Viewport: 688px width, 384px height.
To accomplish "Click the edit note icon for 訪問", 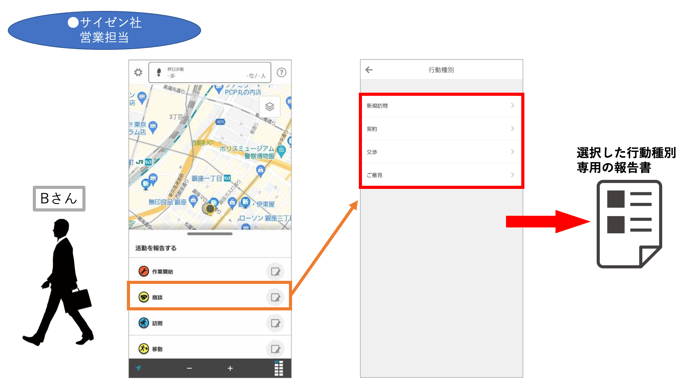I will [x=275, y=323].
